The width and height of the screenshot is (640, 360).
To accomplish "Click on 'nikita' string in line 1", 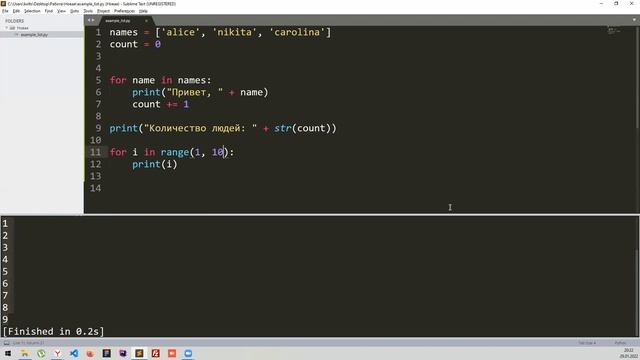I will pyautogui.click(x=234, y=32).
